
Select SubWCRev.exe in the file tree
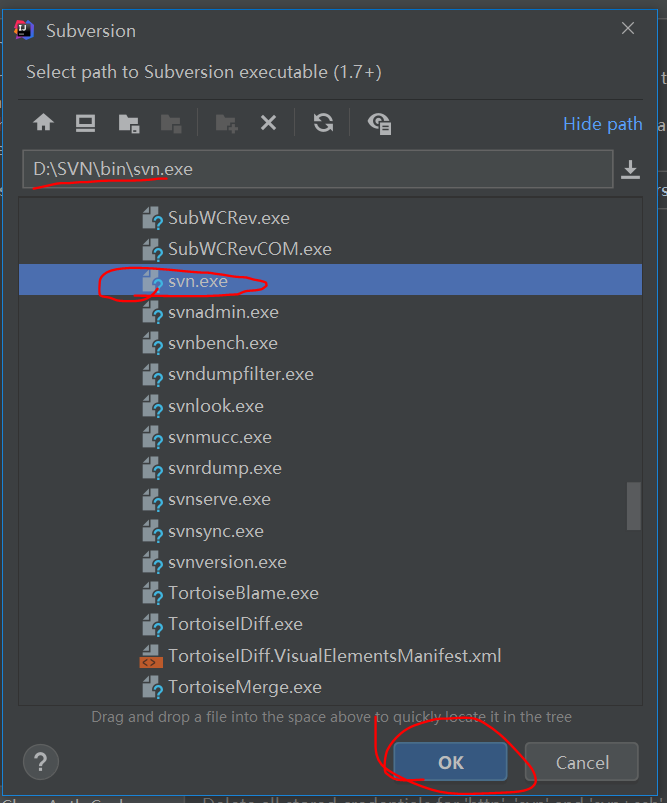click(x=330, y=218)
